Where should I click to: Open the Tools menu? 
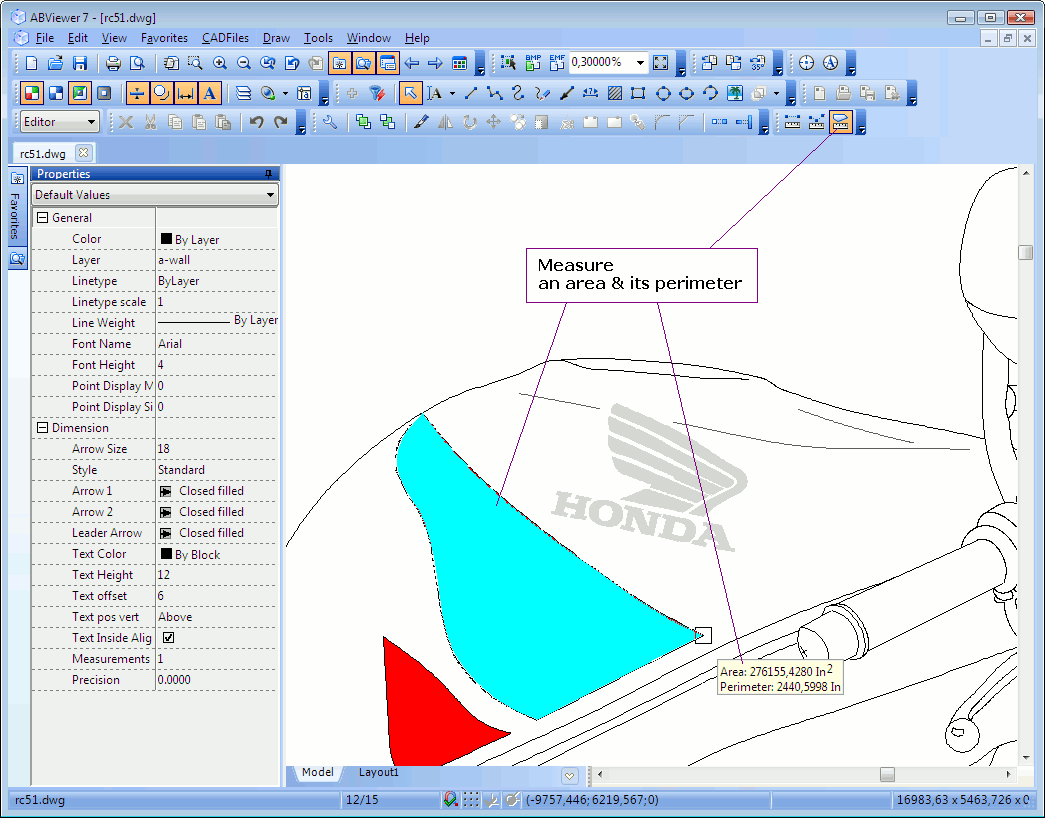pos(318,38)
